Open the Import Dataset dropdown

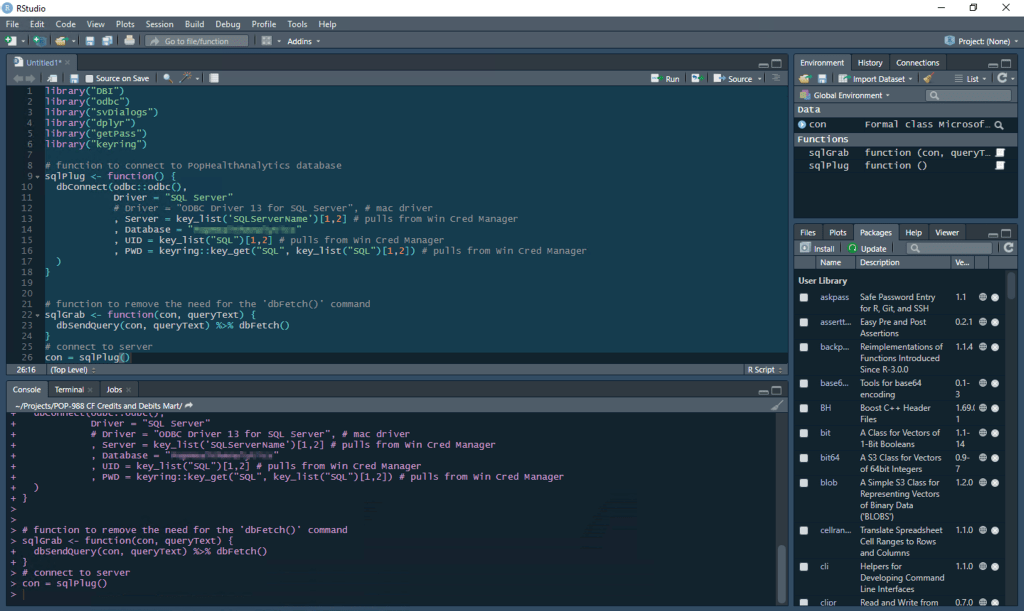click(877, 78)
